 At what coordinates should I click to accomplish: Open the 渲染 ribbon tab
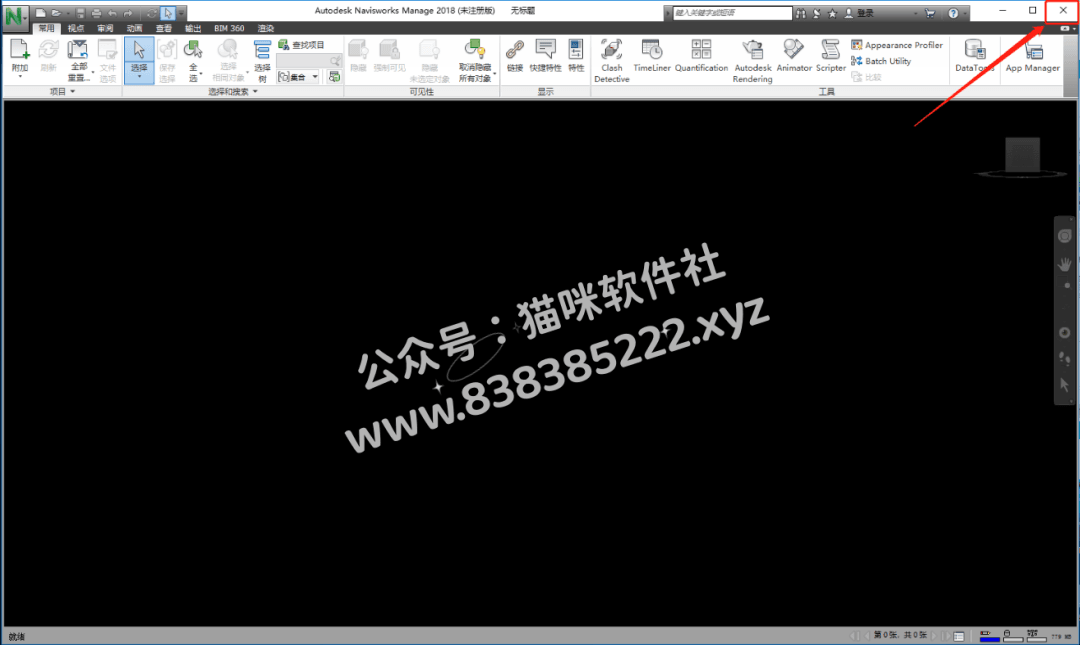click(x=266, y=28)
